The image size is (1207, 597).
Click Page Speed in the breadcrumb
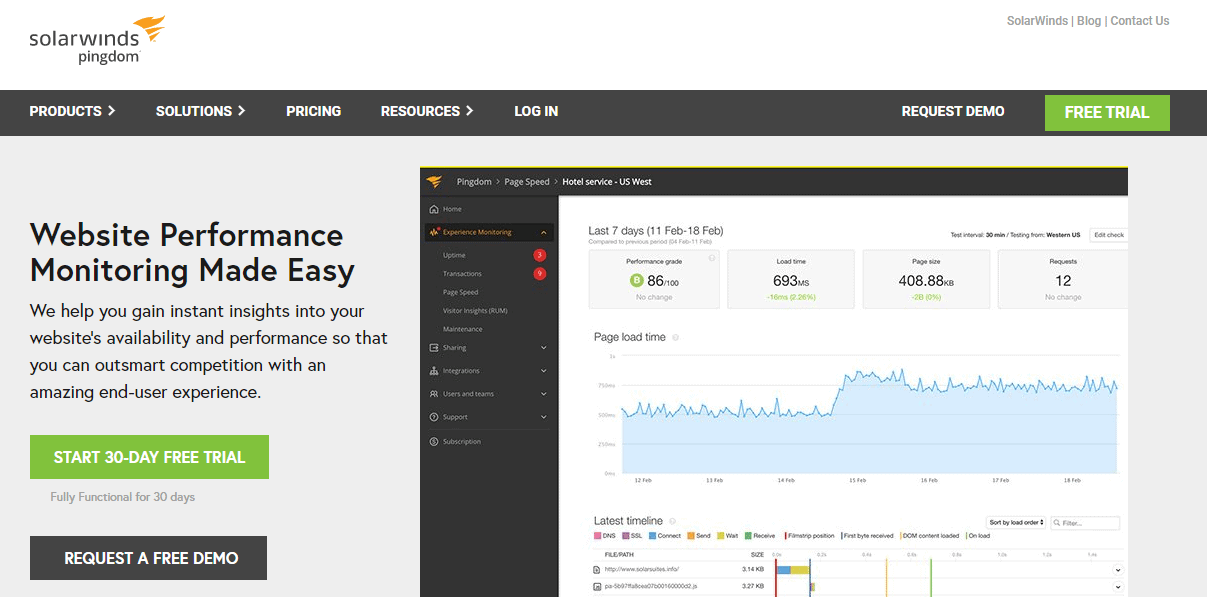(x=527, y=182)
